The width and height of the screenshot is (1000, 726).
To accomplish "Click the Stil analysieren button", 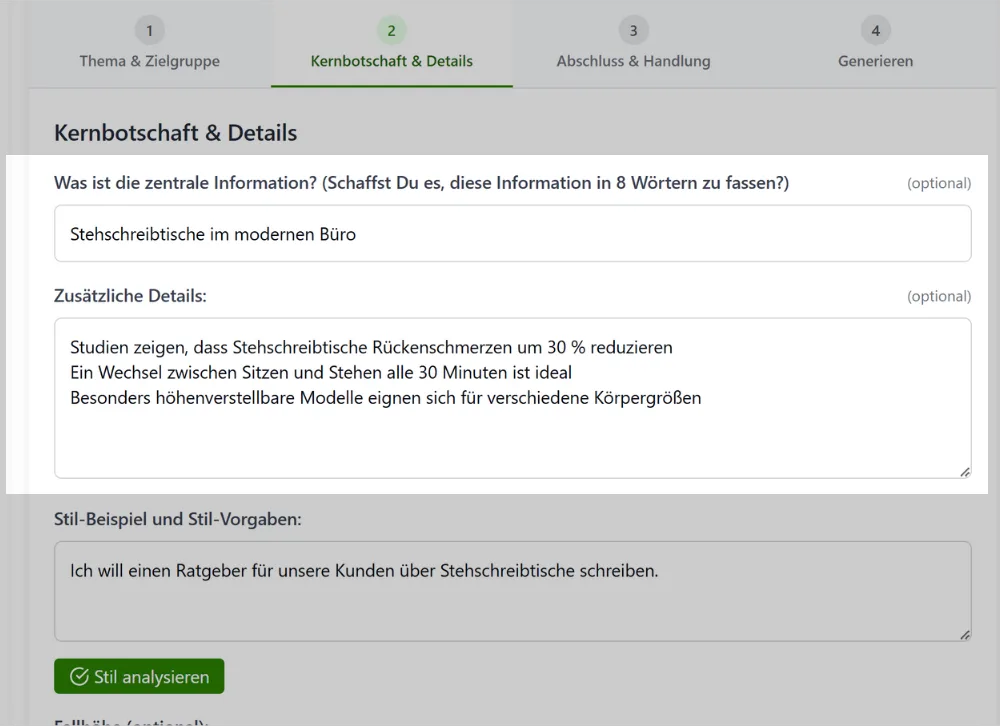I will [x=139, y=676].
